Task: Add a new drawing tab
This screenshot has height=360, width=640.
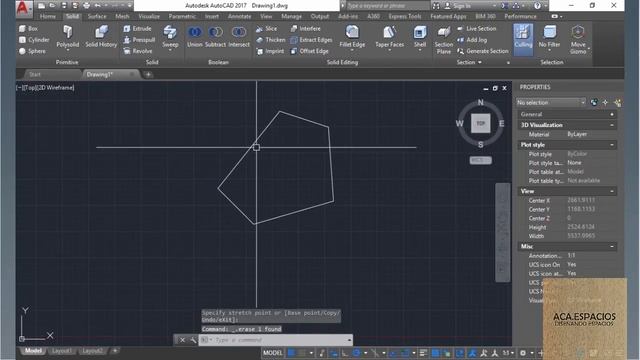Action: pos(148,74)
